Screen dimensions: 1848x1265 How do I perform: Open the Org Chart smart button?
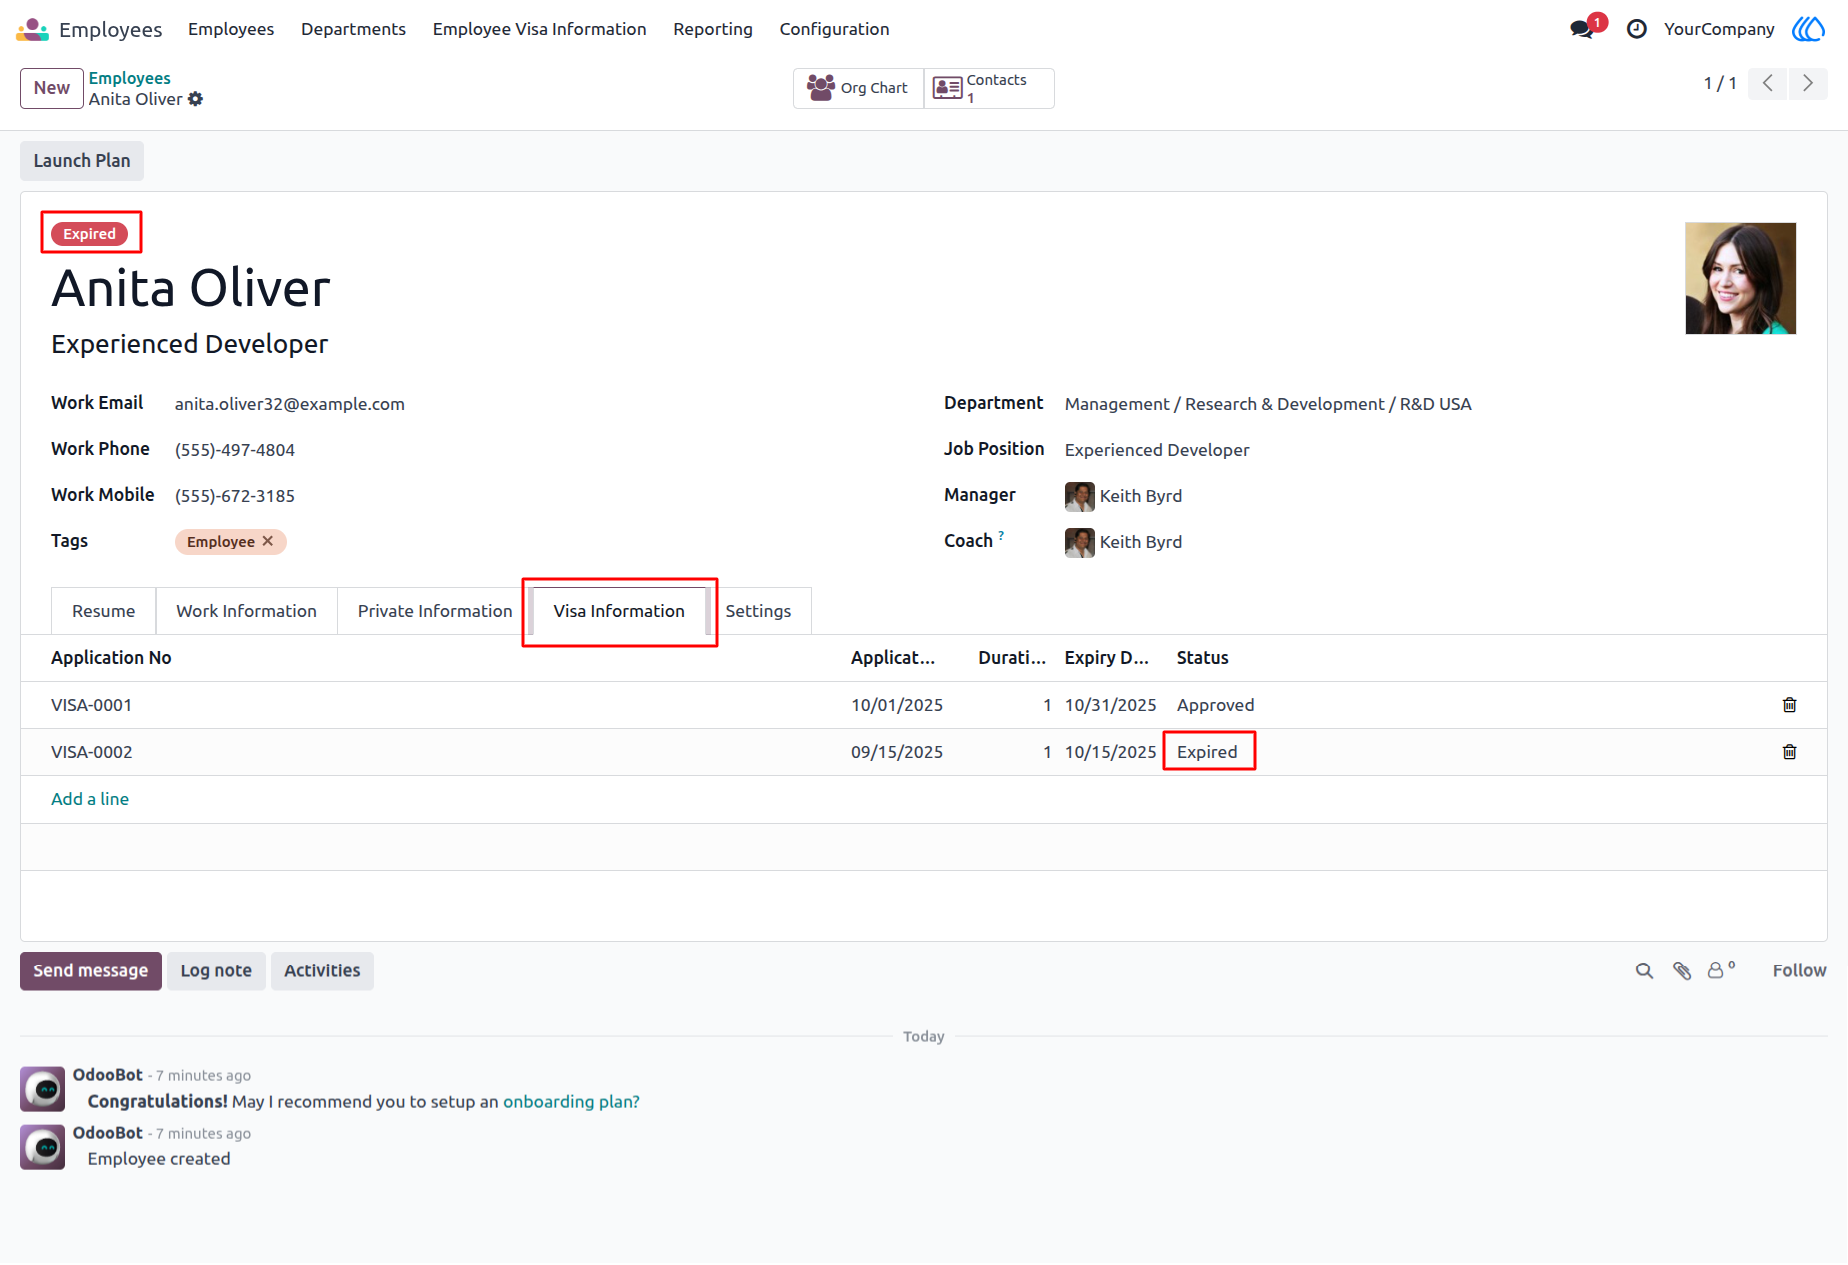(x=858, y=88)
